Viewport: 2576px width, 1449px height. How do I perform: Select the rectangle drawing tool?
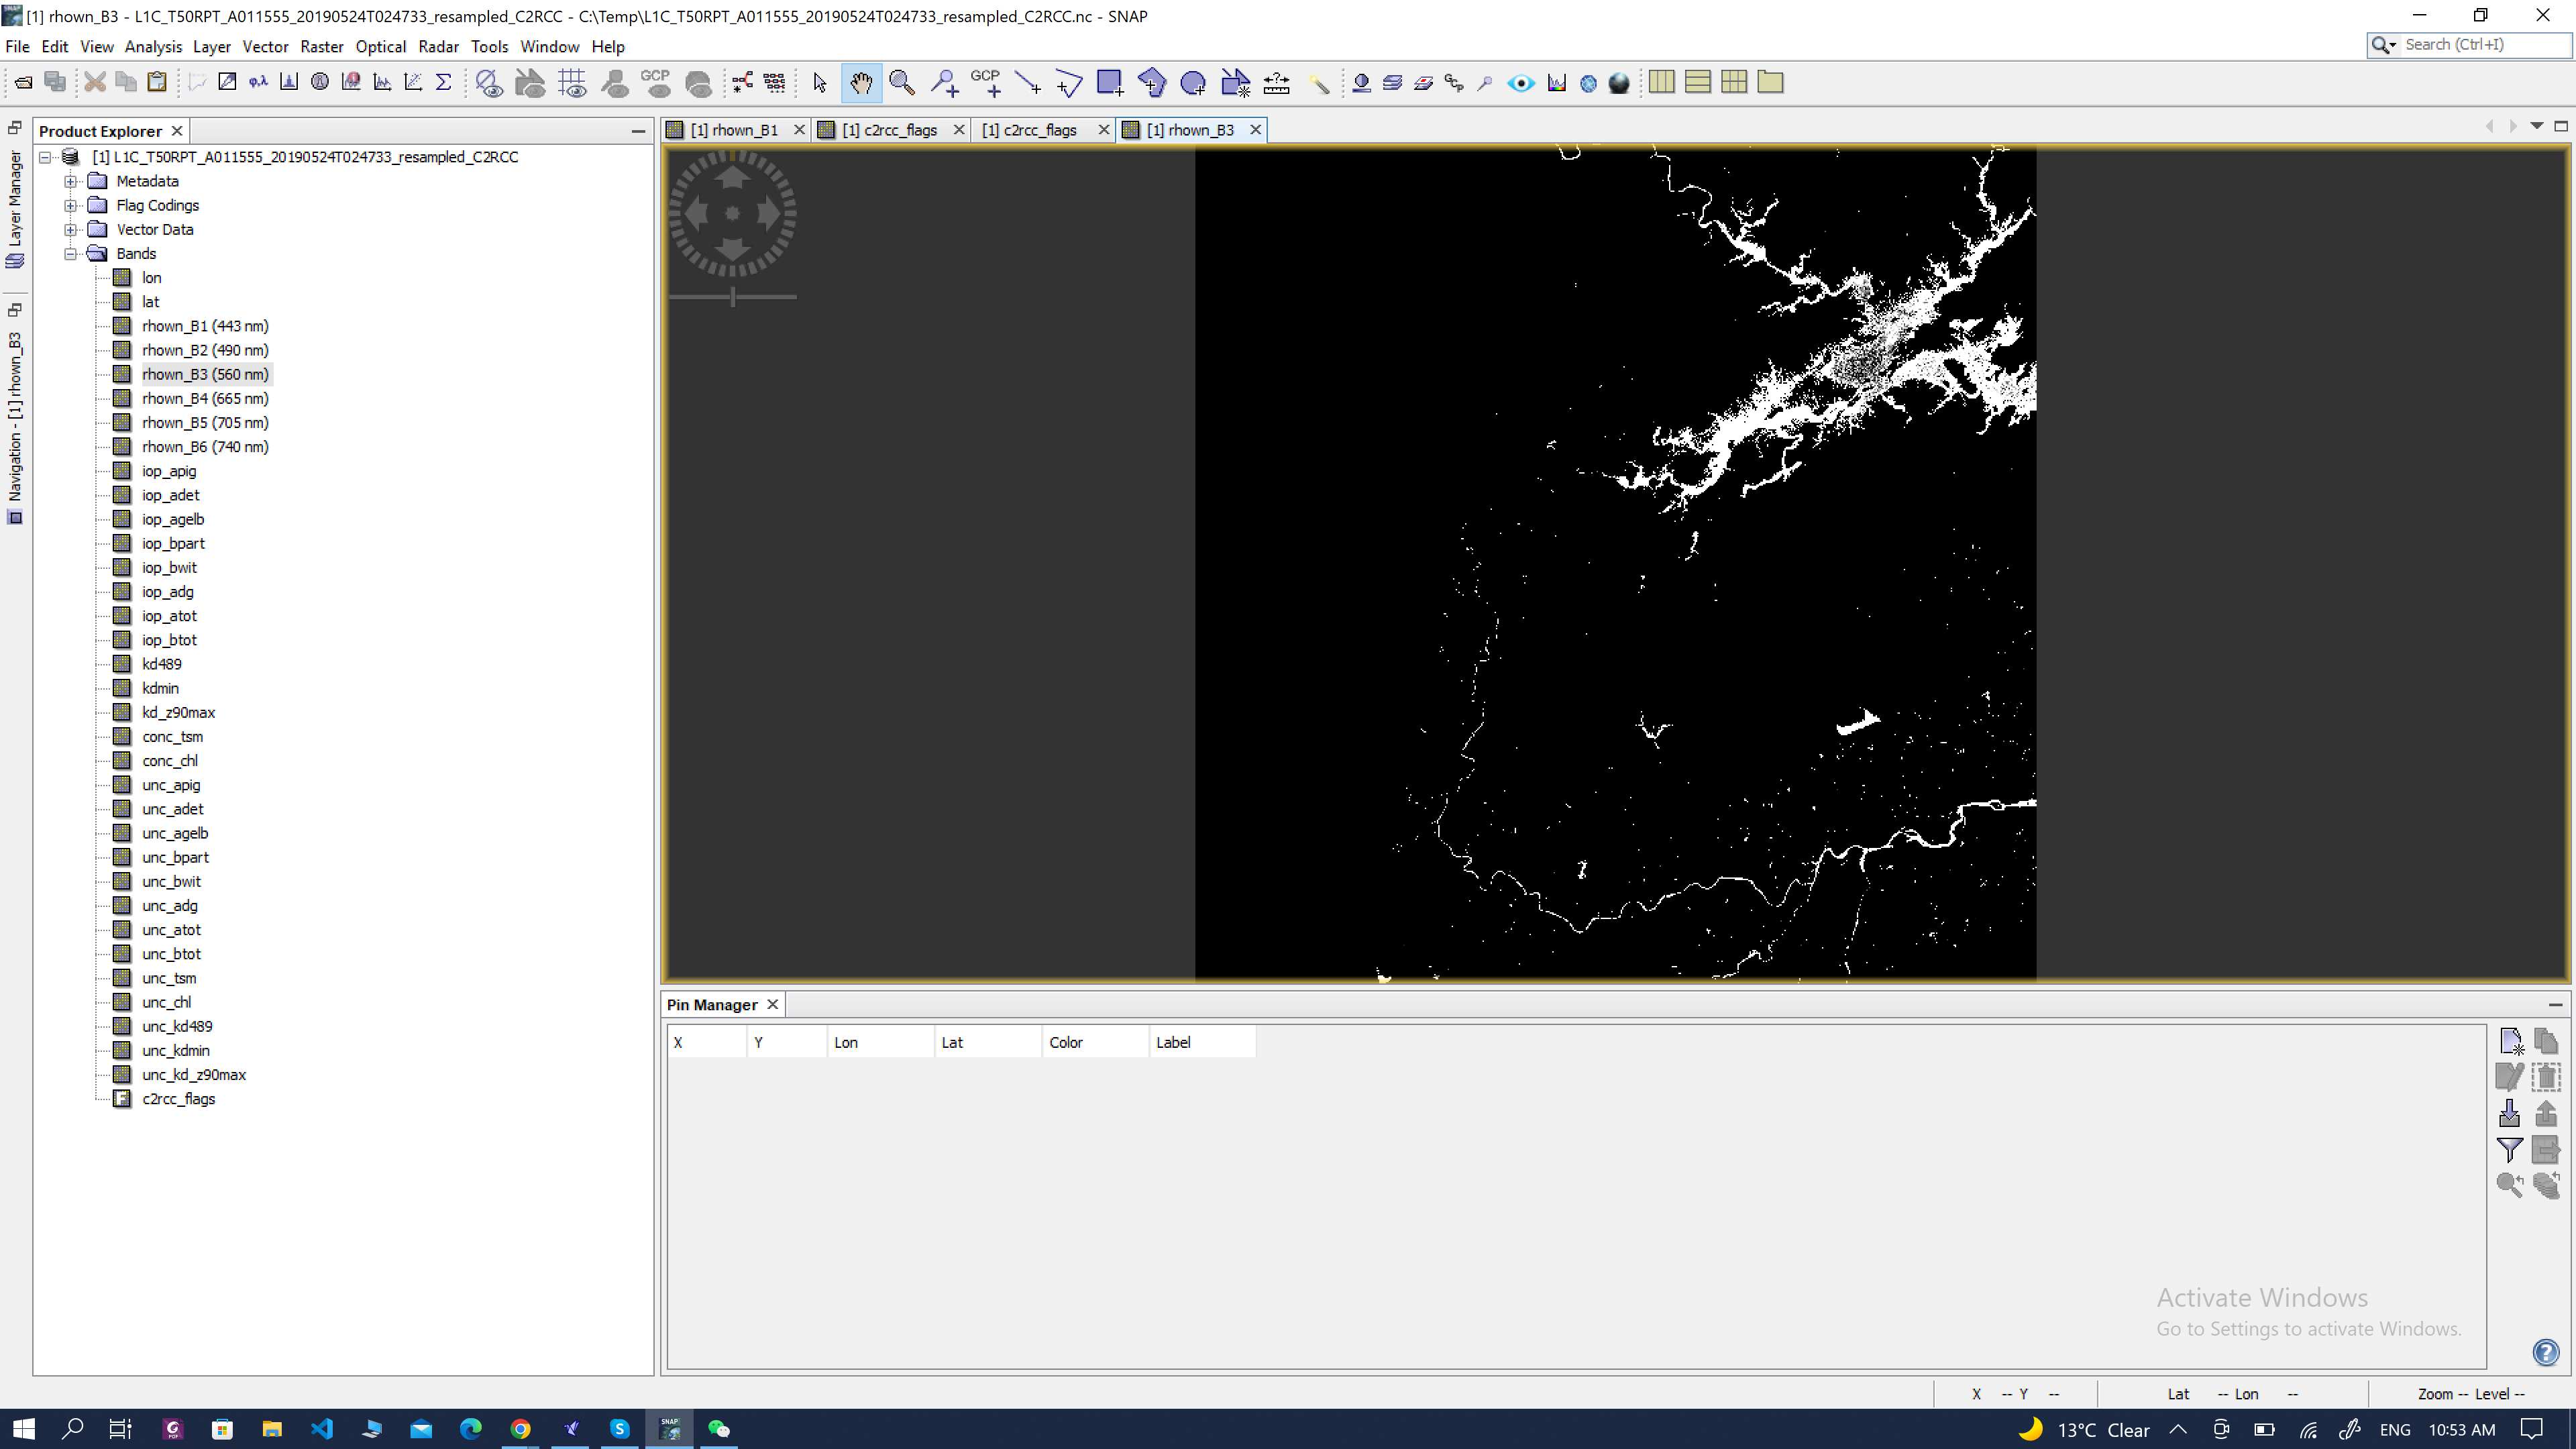tap(1110, 82)
